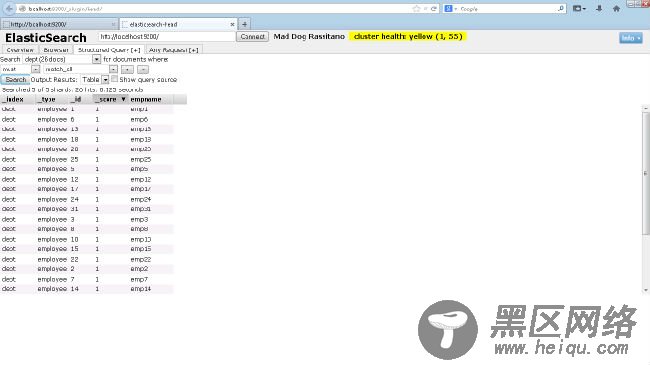The height and width of the screenshot is (365, 650).
Task: Click the id cell 18
Action: point(75,139)
